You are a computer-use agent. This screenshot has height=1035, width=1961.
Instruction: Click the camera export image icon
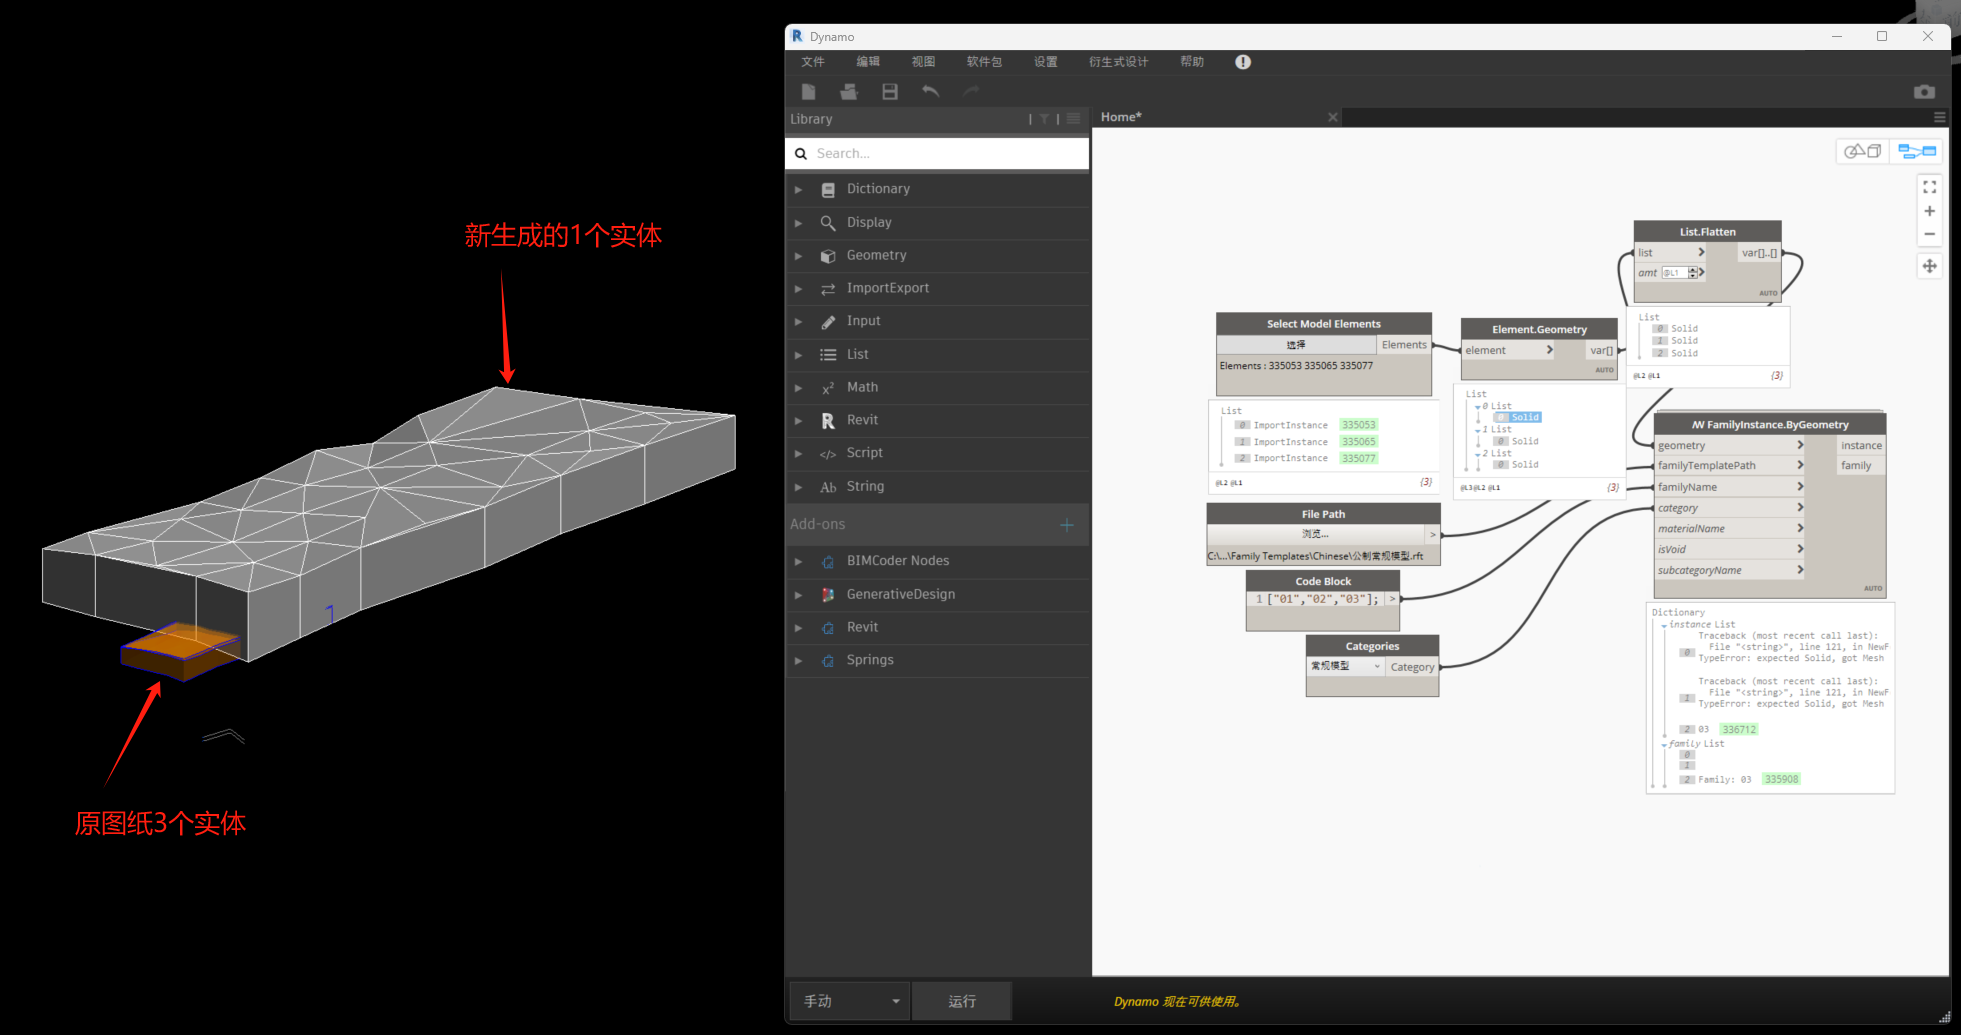click(x=1924, y=92)
